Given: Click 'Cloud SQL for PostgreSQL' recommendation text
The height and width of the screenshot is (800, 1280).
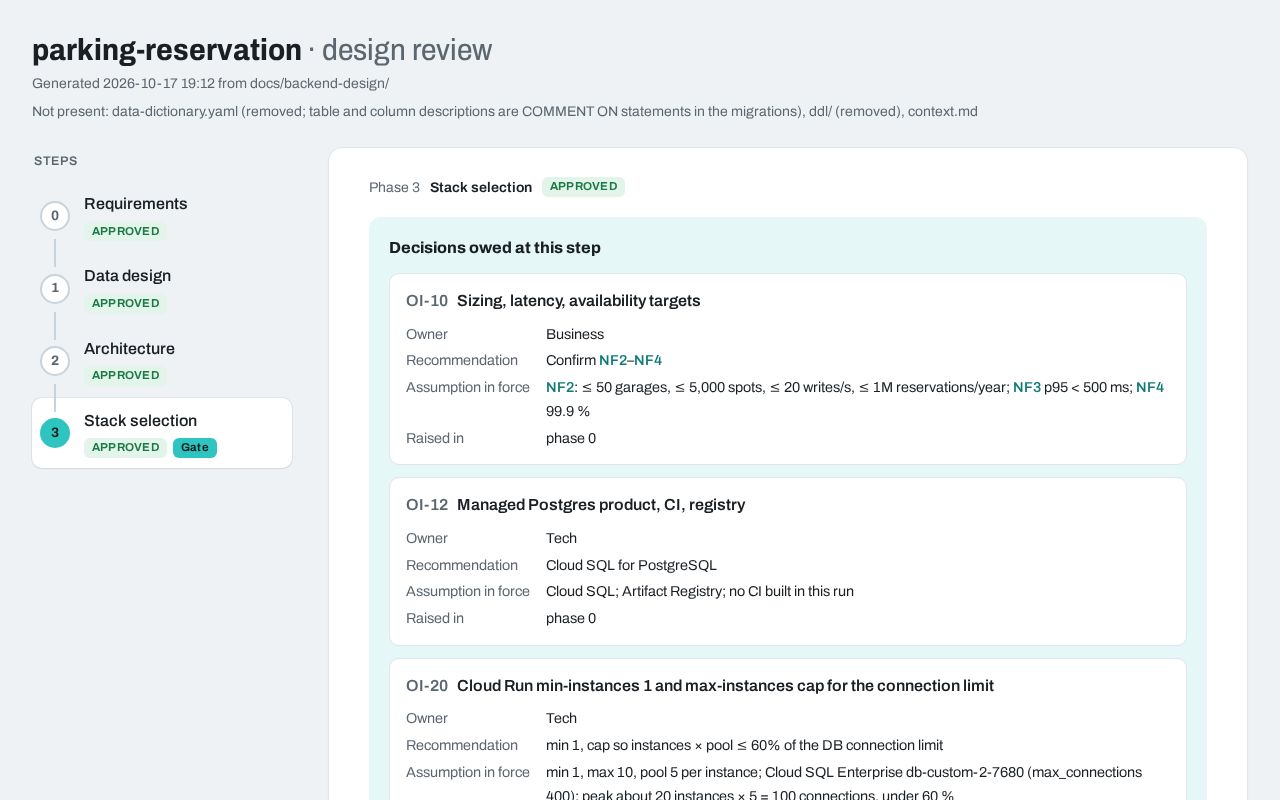Looking at the screenshot, I should pos(631,566).
